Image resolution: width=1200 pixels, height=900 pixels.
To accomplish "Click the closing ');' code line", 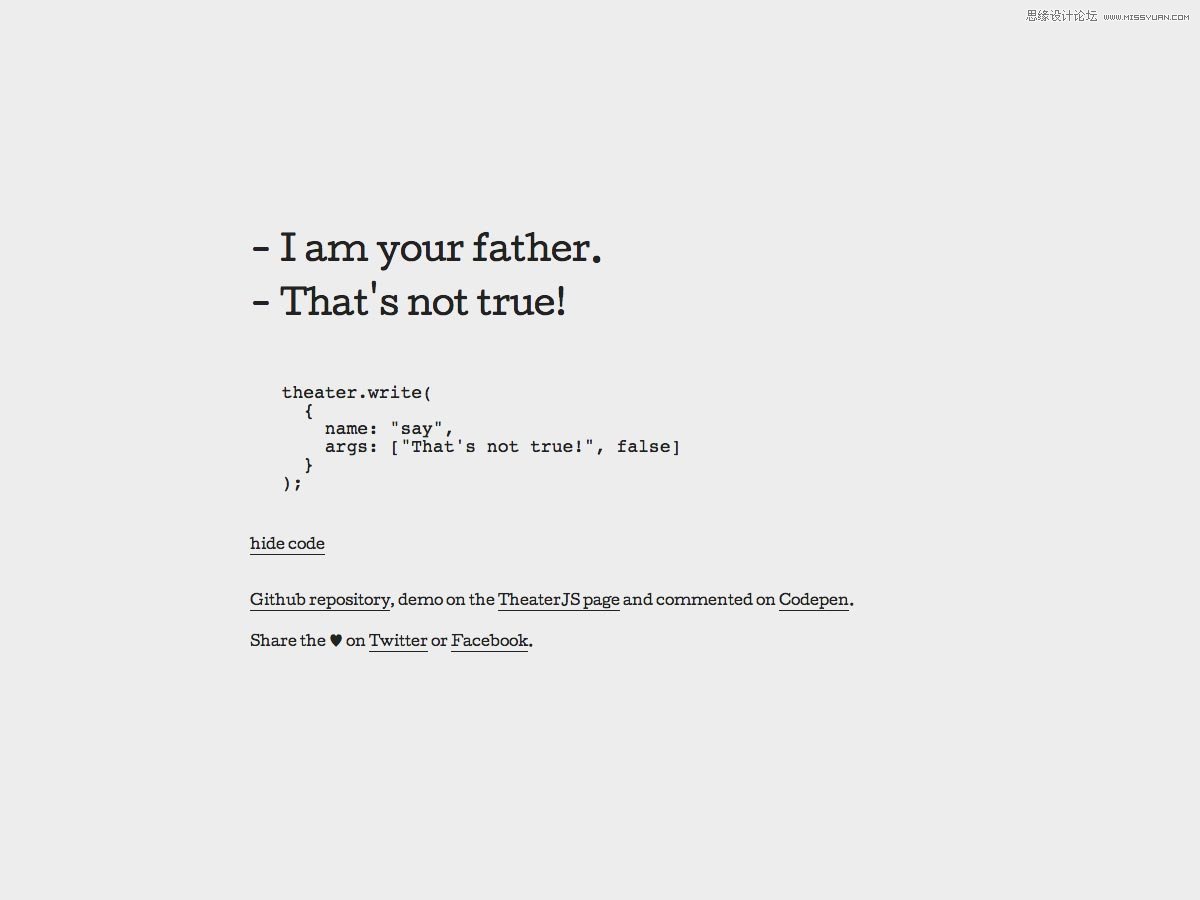I will (292, 483).
